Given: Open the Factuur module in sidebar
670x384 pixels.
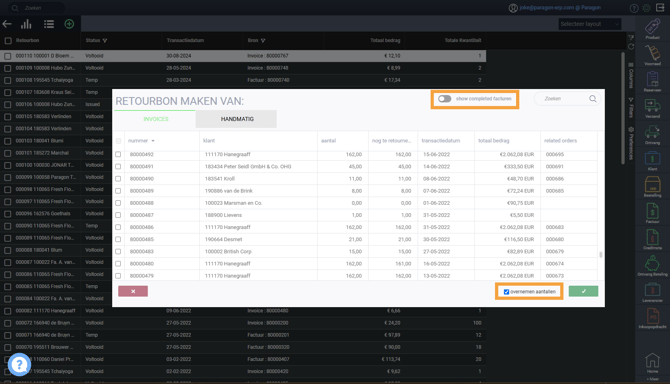Looking at the screenshot, I should [x=652, y=214].
